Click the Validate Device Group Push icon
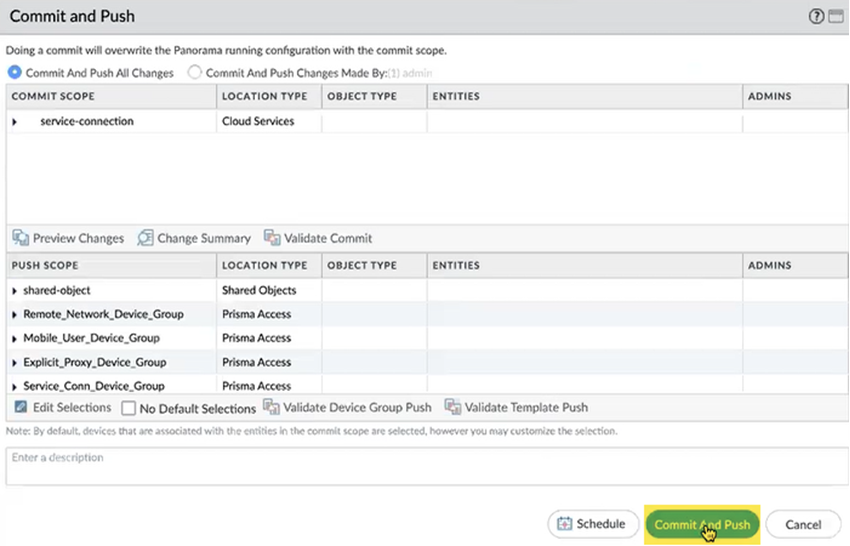 click(x=271, y=407)
